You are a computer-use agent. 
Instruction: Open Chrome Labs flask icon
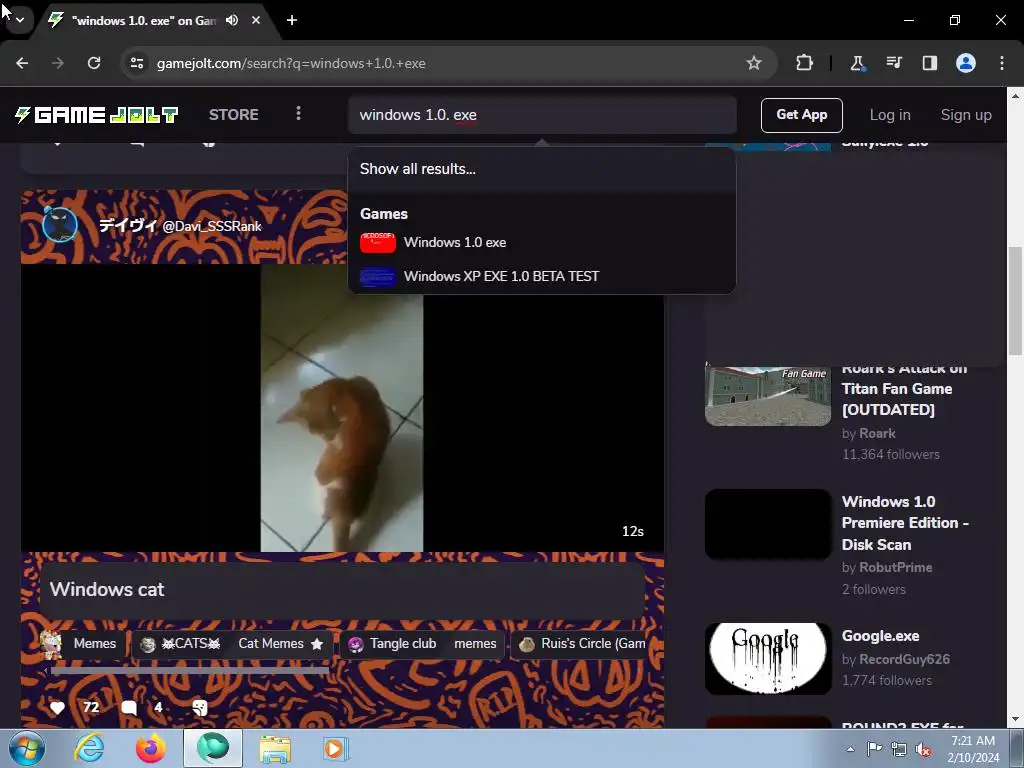coord(857,63)
